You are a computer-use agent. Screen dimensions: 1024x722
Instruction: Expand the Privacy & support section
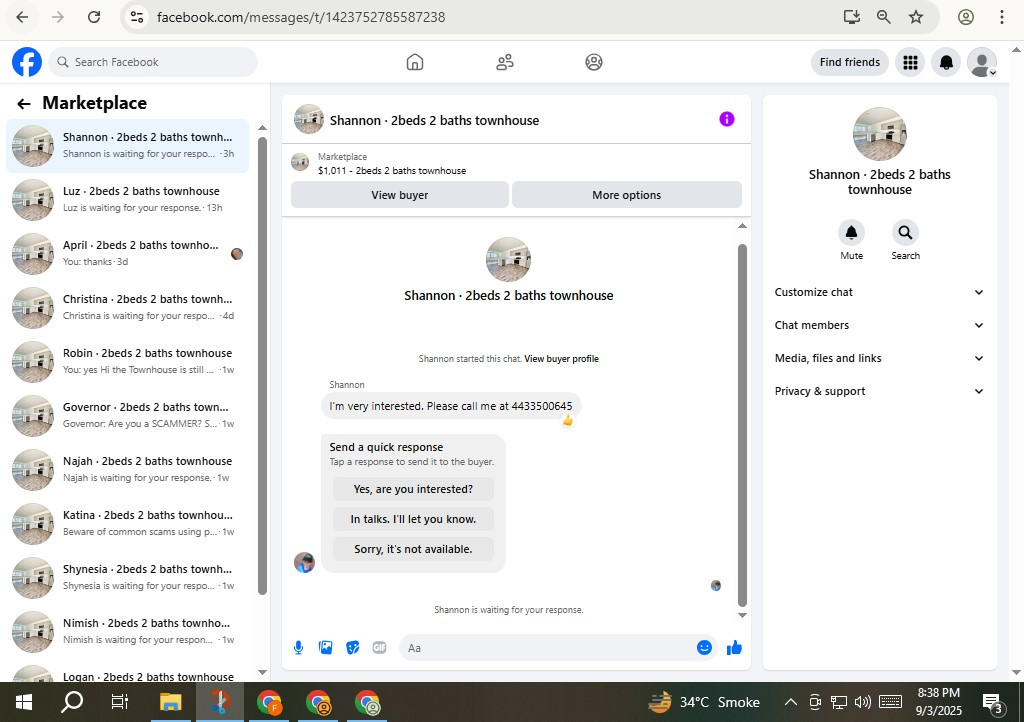[x=879, y=391]
